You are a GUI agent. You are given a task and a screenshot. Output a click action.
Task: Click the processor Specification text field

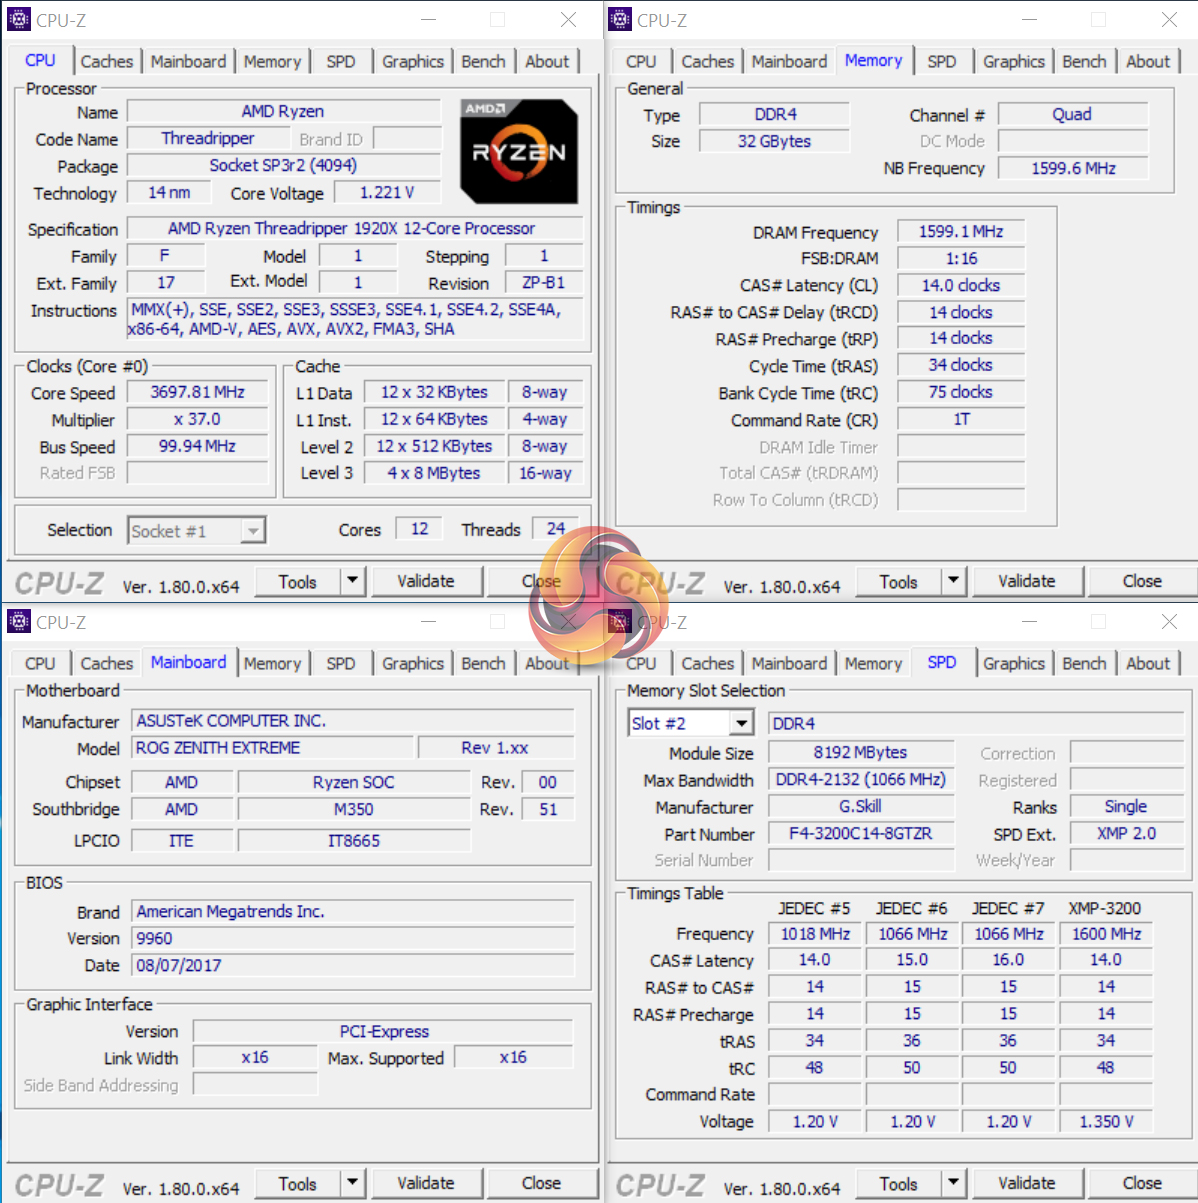(352, 229)
